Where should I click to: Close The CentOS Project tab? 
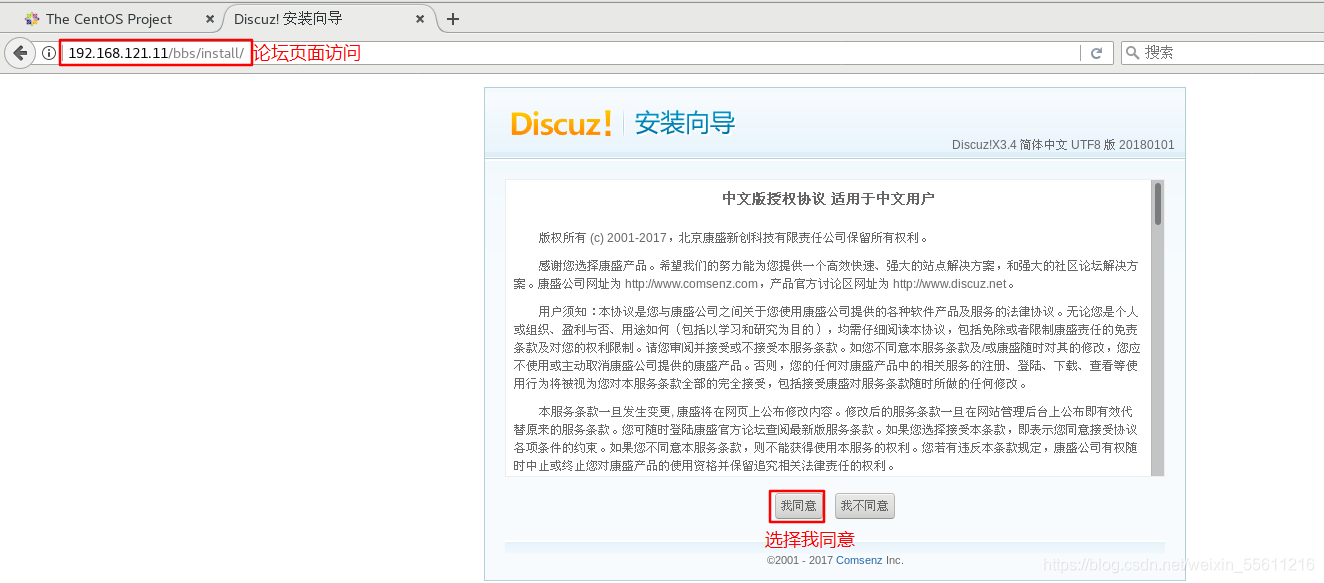pyautogui.click(x=209, y=19)
